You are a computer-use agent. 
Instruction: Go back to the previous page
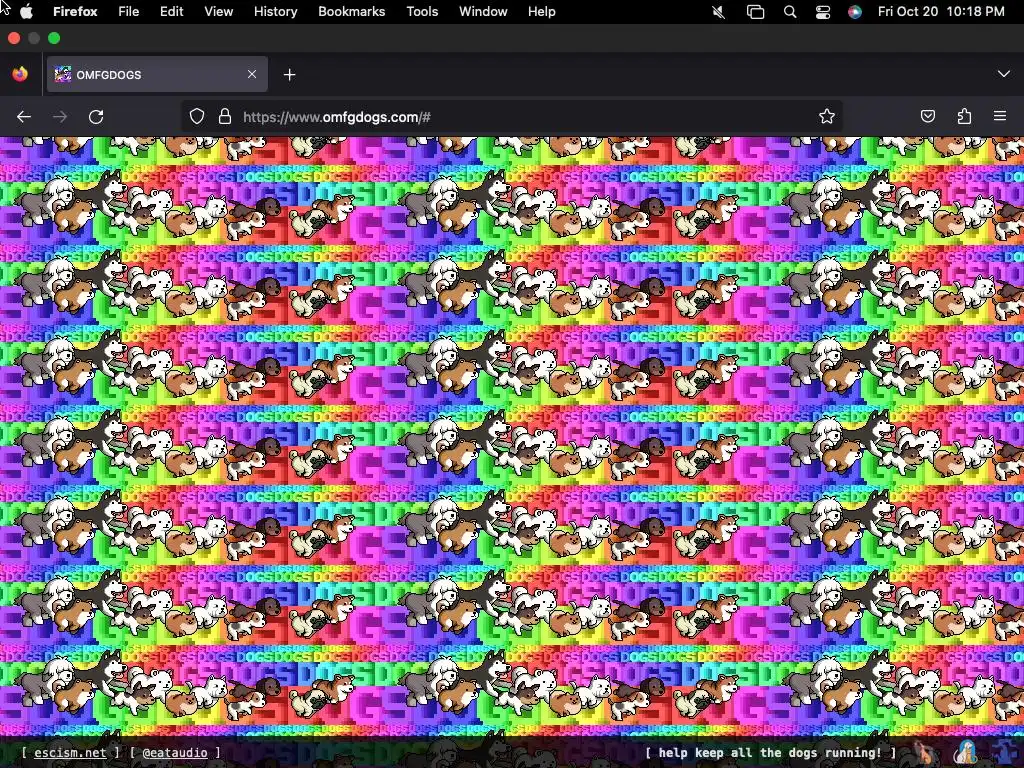[x=24, y=117]
